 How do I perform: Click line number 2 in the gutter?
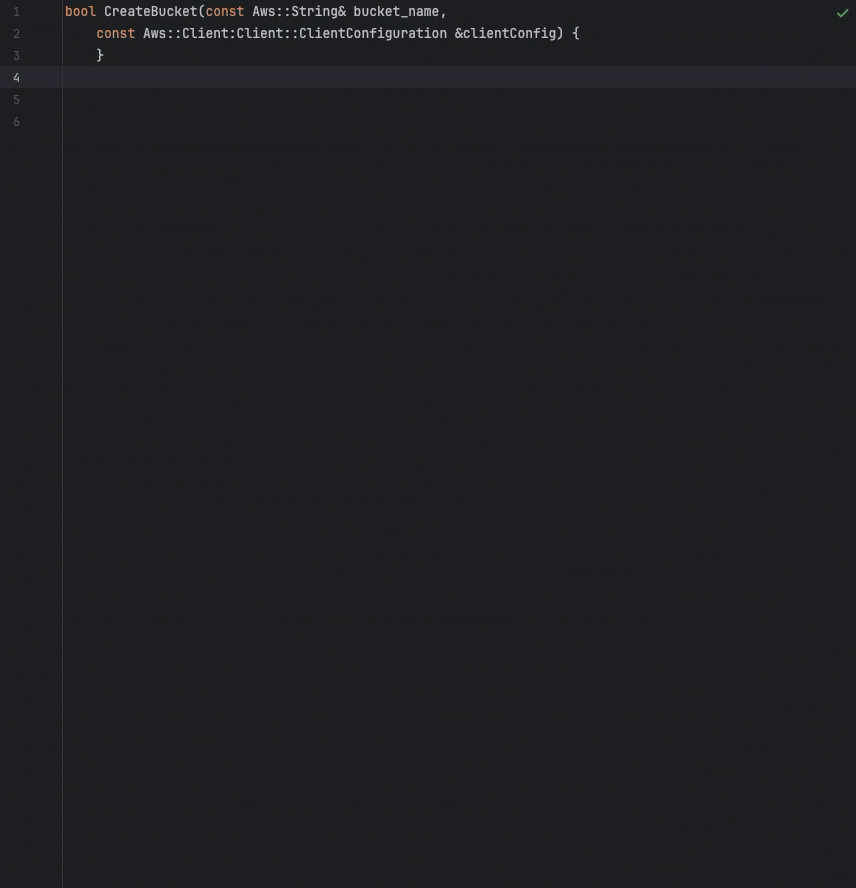(x=16, y=33)
